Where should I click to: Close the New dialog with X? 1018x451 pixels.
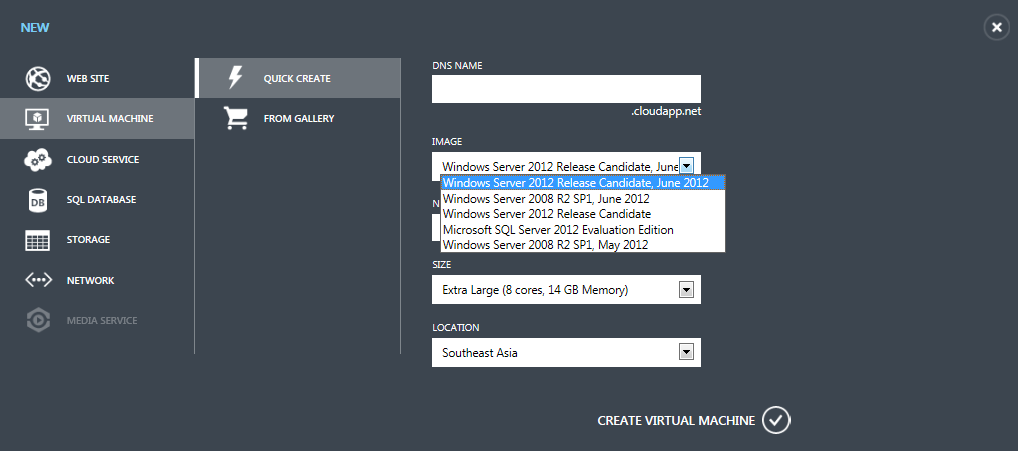[997, 27]
